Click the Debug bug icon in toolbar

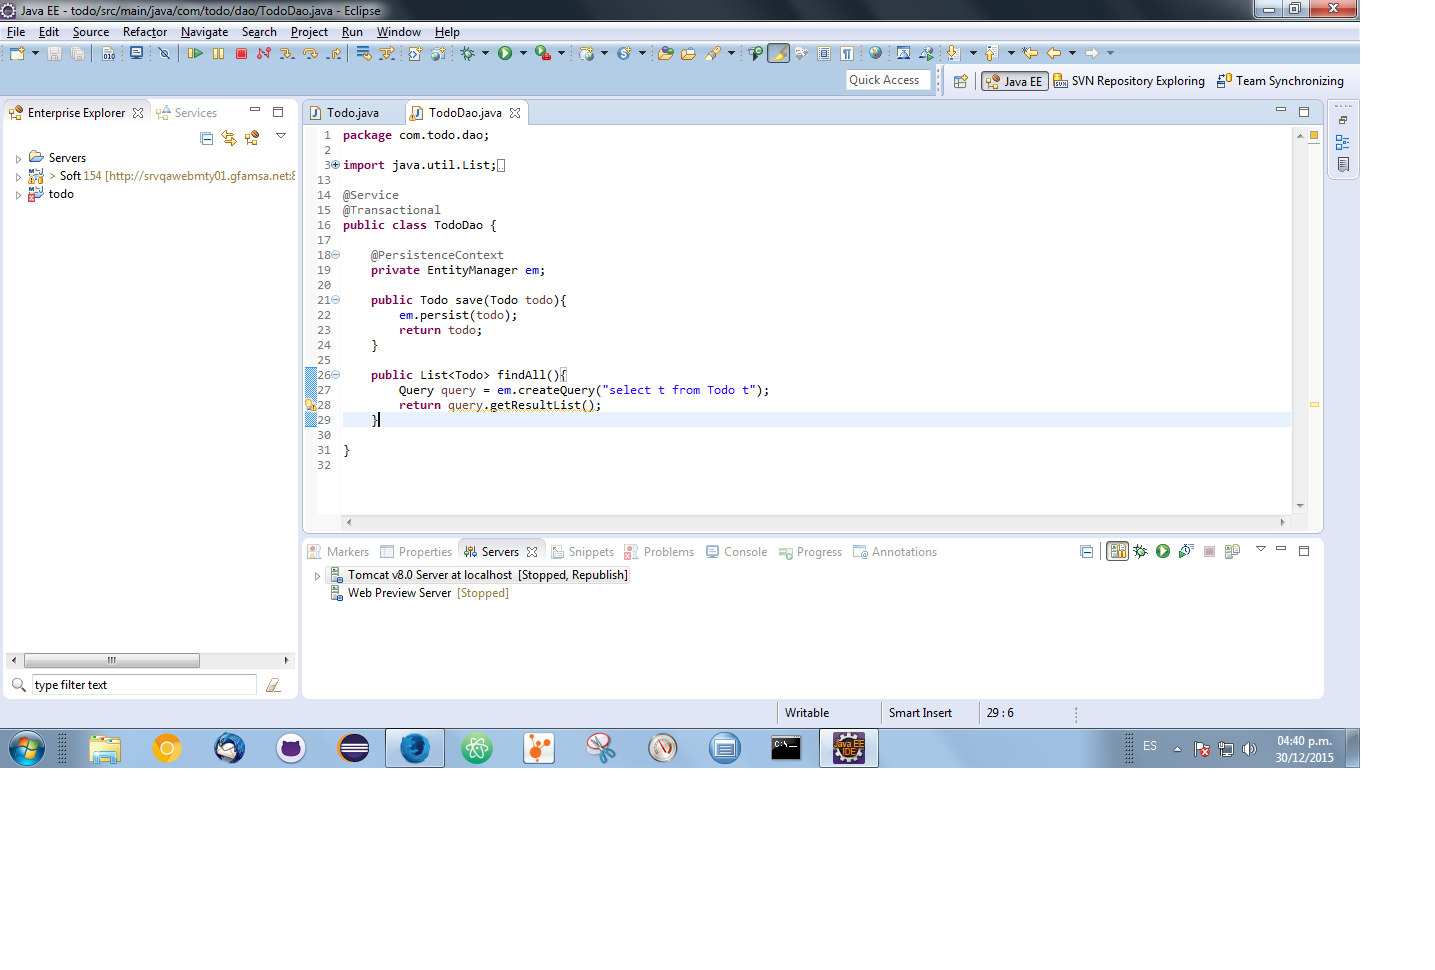(x=467, y=53)
